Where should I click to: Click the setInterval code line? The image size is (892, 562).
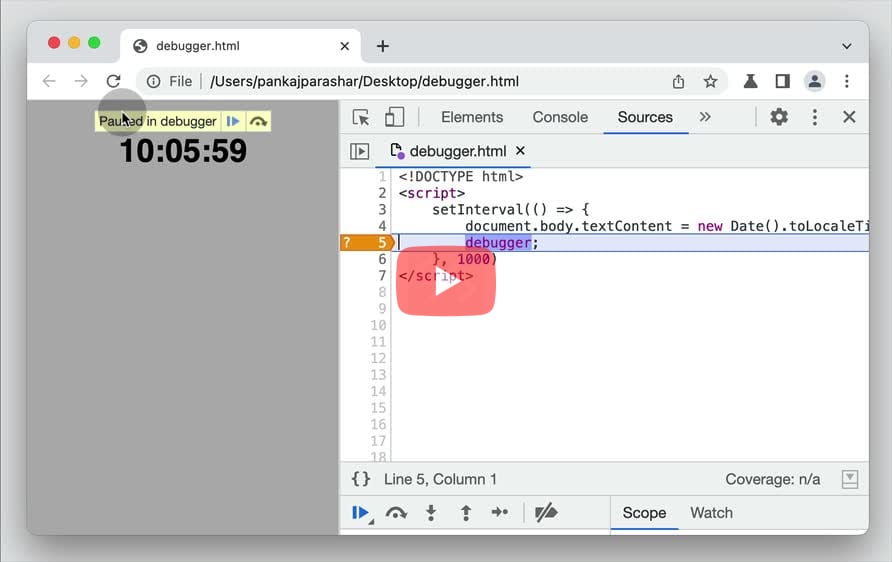click(510, 209)
